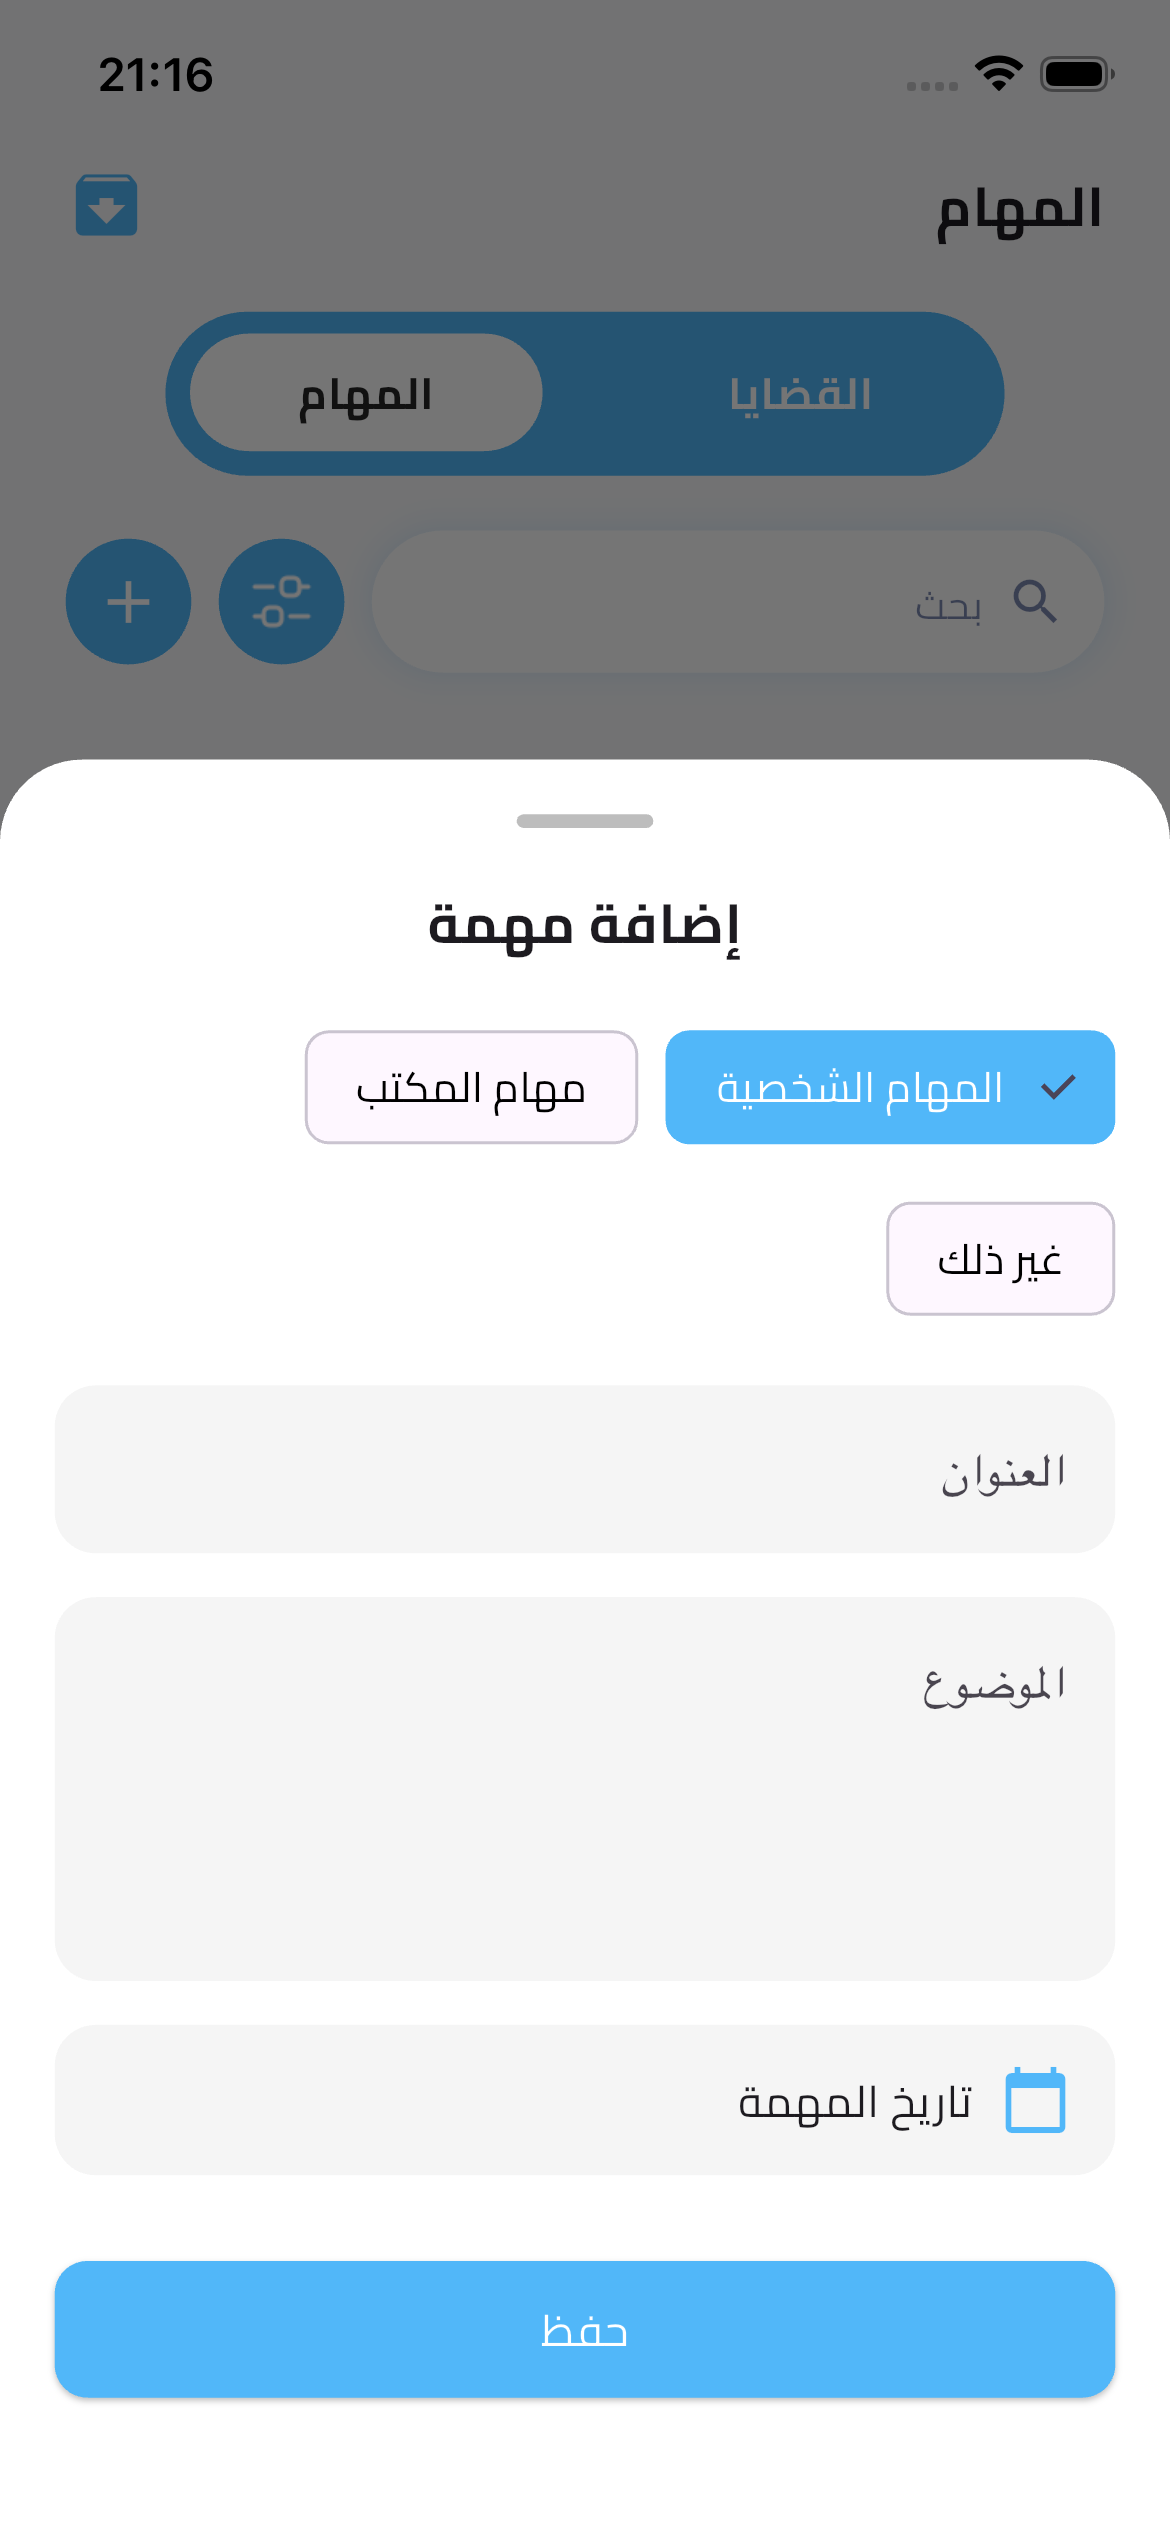Choose the غير ذلك chip

(1000, 1259)
